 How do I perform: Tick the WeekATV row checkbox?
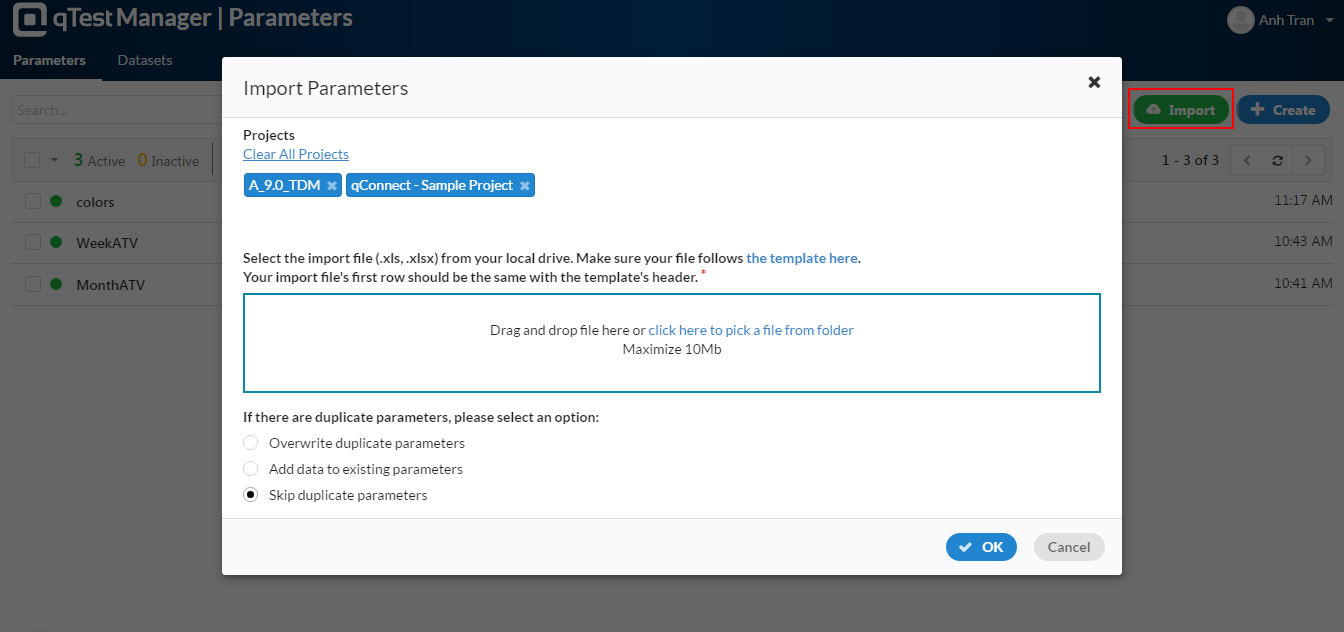tap(33, 243)
